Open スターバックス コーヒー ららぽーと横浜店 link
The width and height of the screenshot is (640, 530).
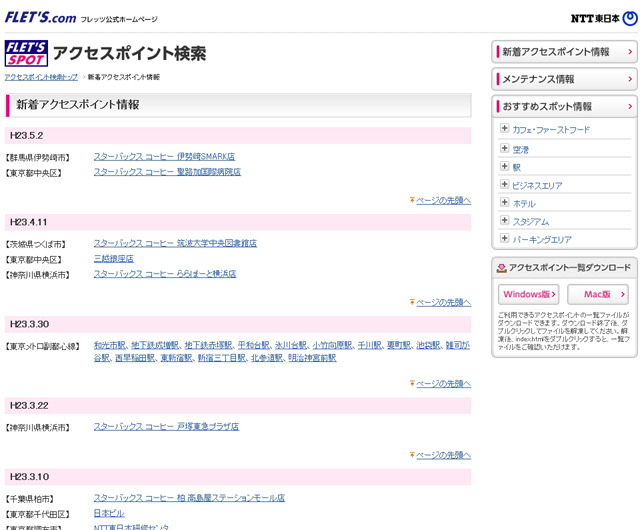coord(165,274)
